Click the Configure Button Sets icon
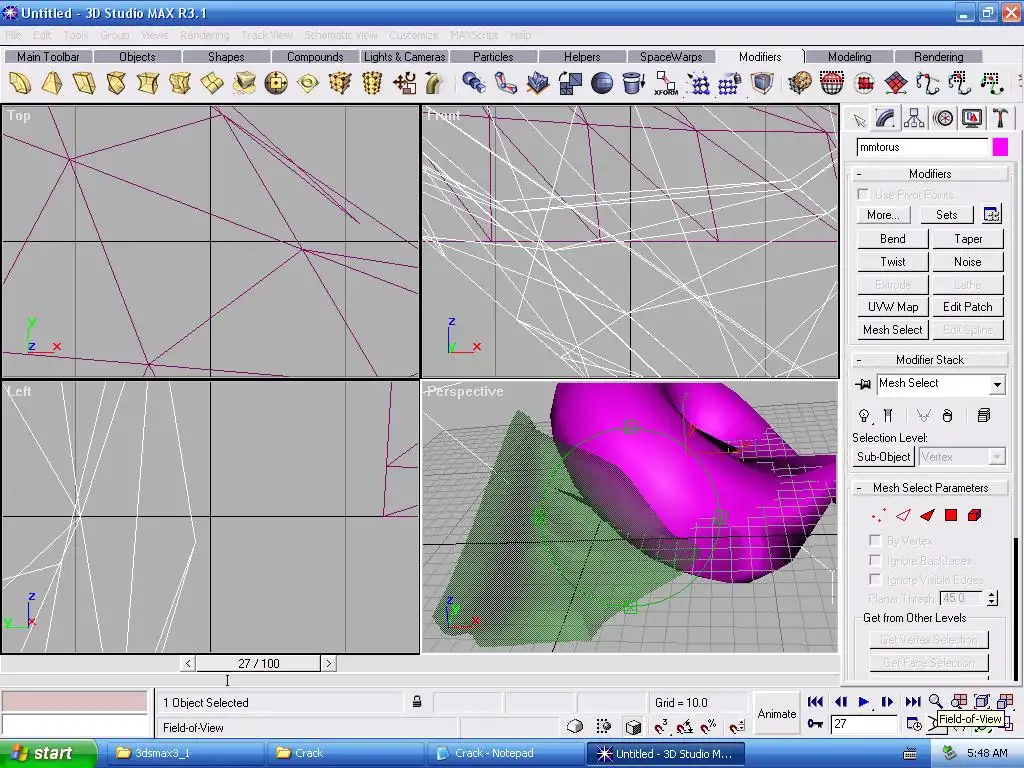 pos(991,214)
